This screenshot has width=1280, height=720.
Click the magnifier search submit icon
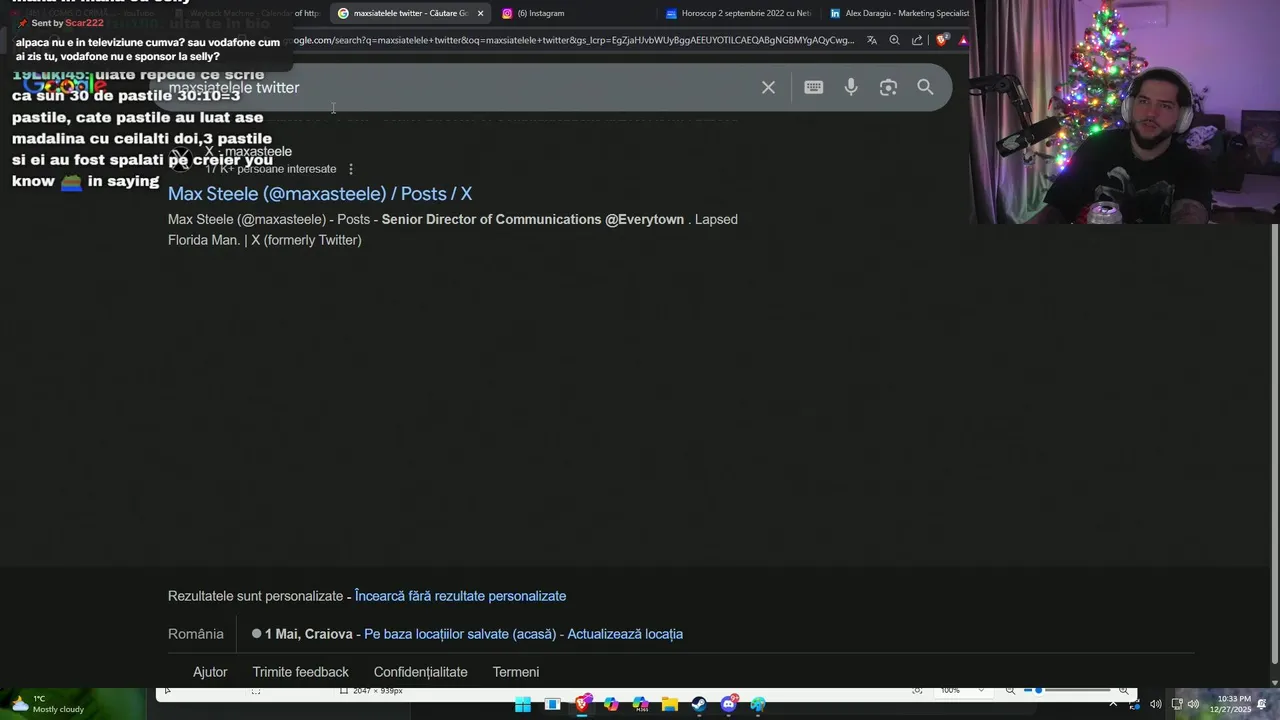pos(925,88)
